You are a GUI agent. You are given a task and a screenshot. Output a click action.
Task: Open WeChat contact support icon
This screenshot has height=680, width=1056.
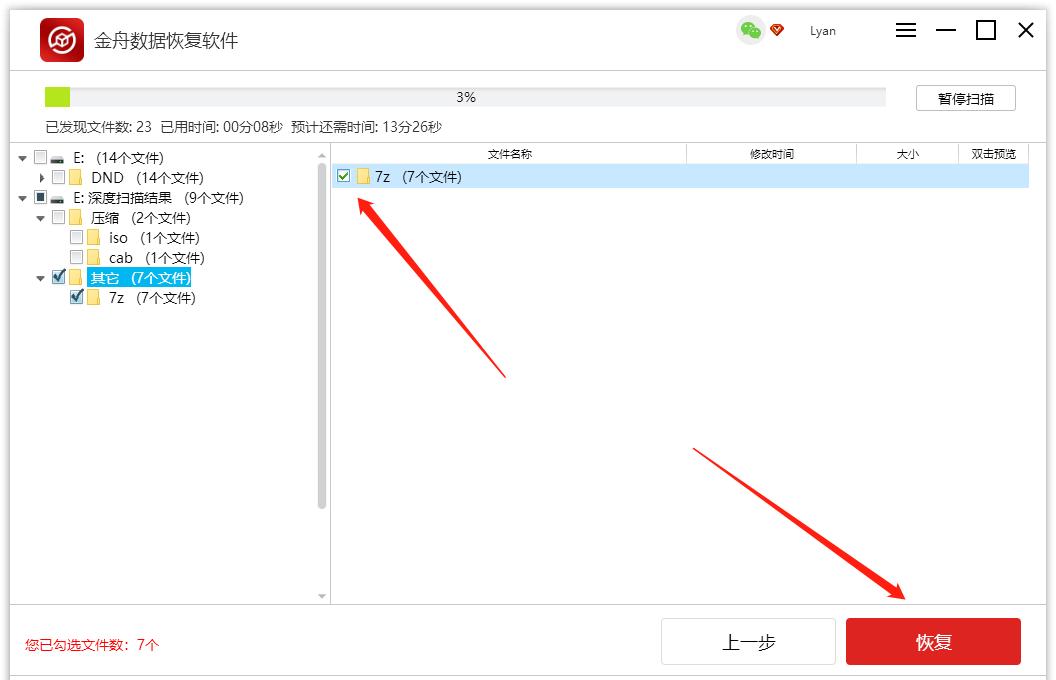(x=749, y=31)
